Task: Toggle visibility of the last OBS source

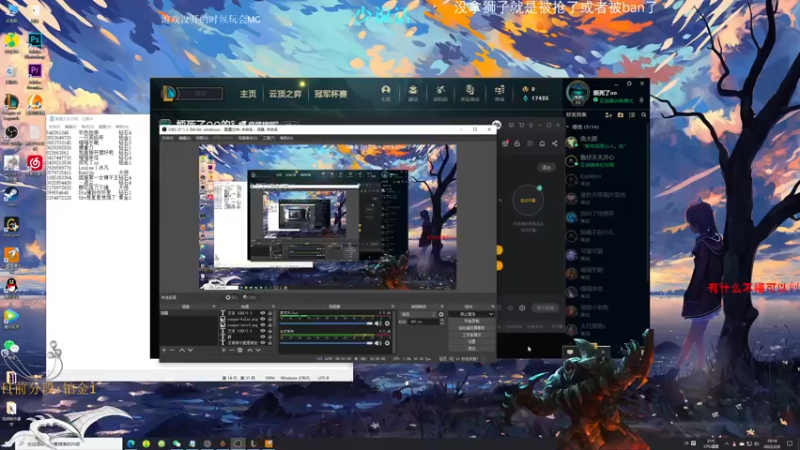Action: 263,343
